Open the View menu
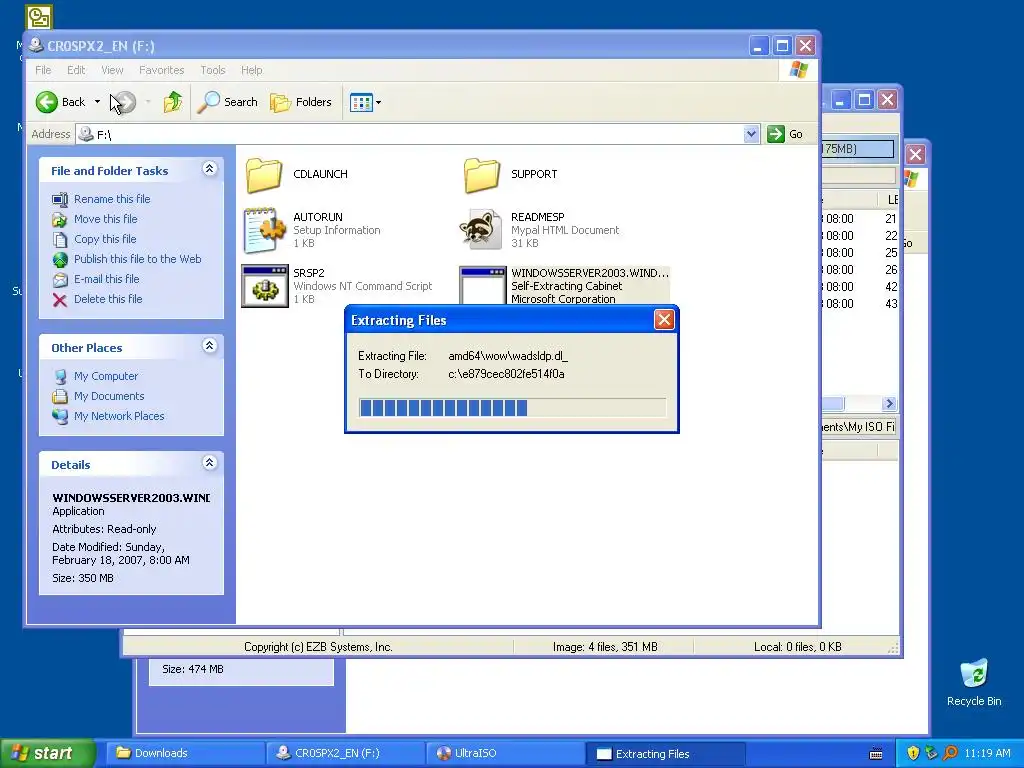 112,70
